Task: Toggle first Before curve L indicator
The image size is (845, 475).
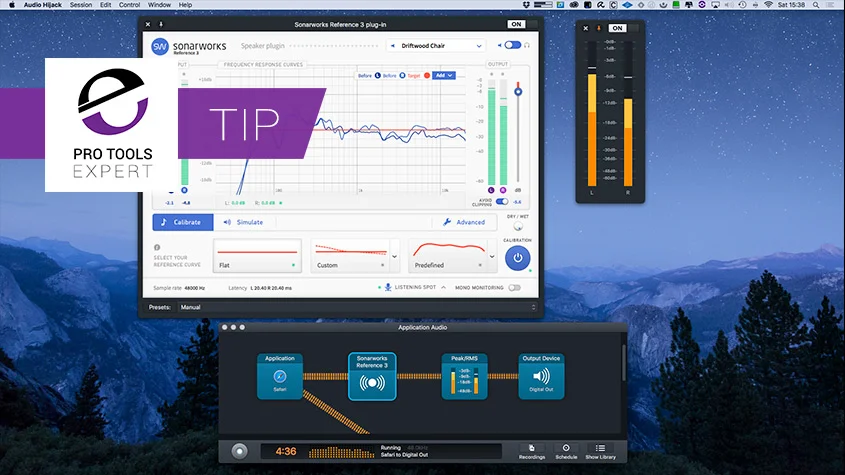Action: coord(377,75)
